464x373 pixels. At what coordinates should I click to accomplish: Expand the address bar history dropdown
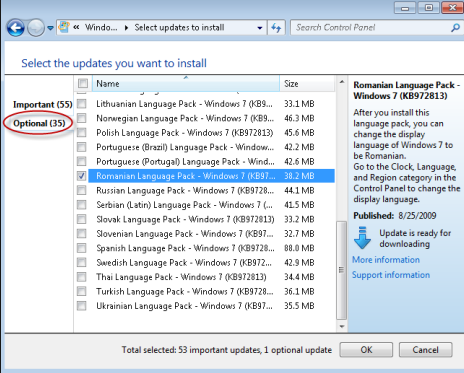(260, 28)
